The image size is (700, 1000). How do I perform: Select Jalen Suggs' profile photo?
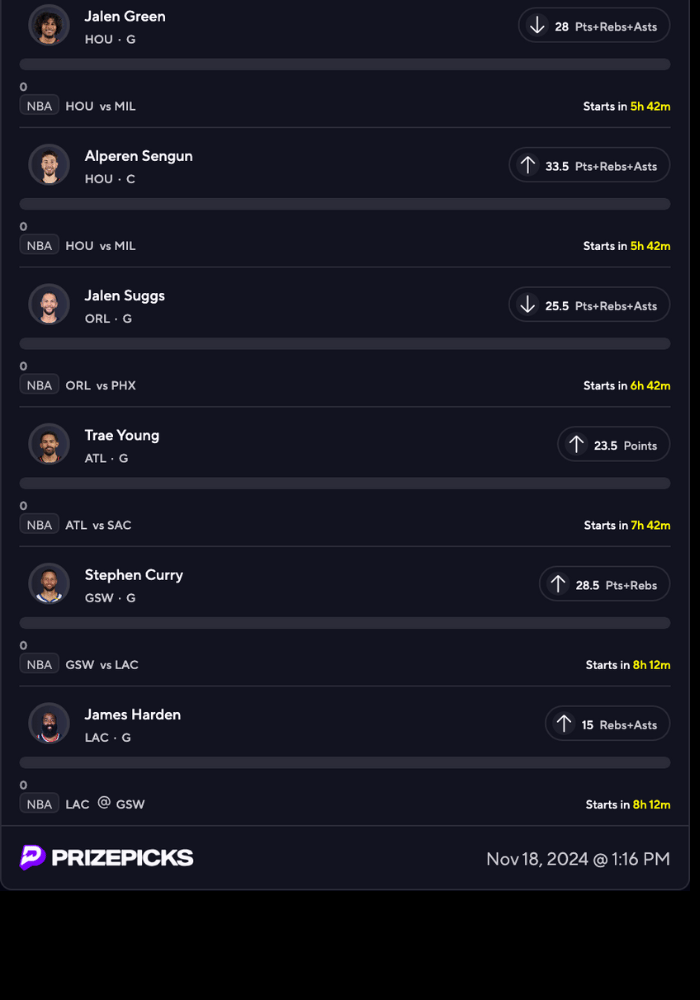(49, 304)
